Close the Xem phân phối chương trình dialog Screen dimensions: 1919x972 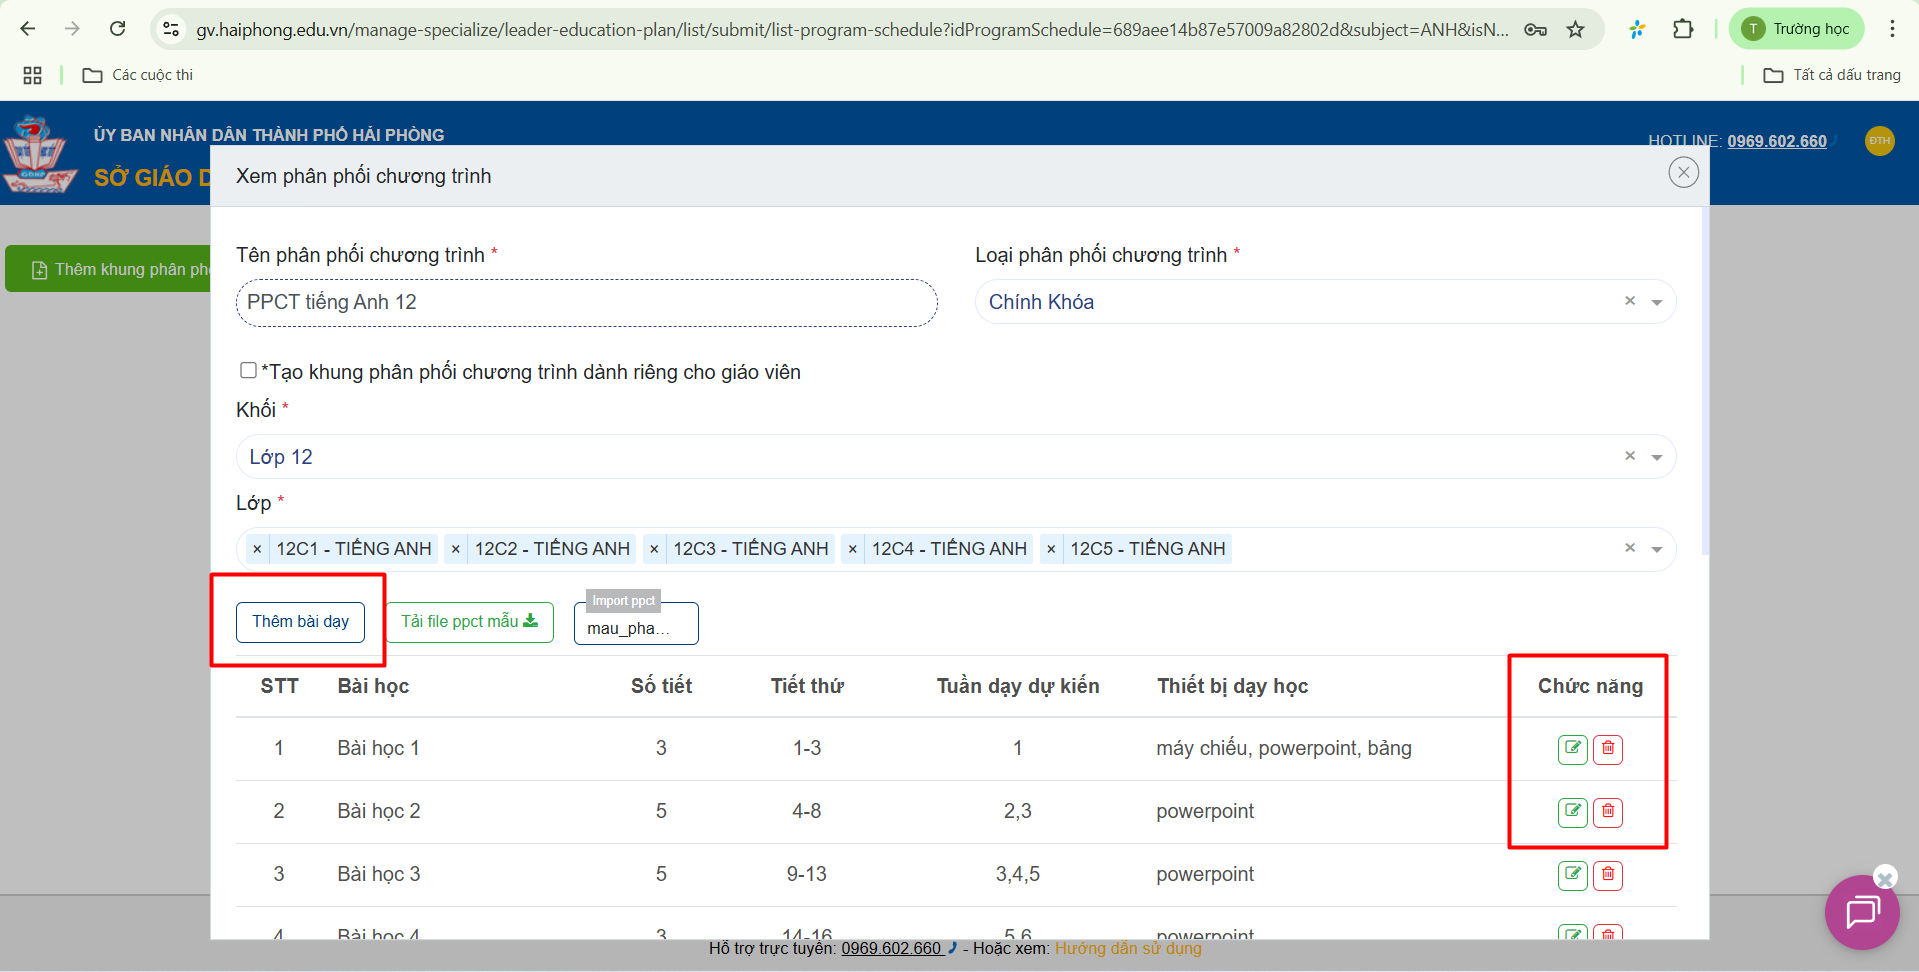click(x=1683, y=173)
